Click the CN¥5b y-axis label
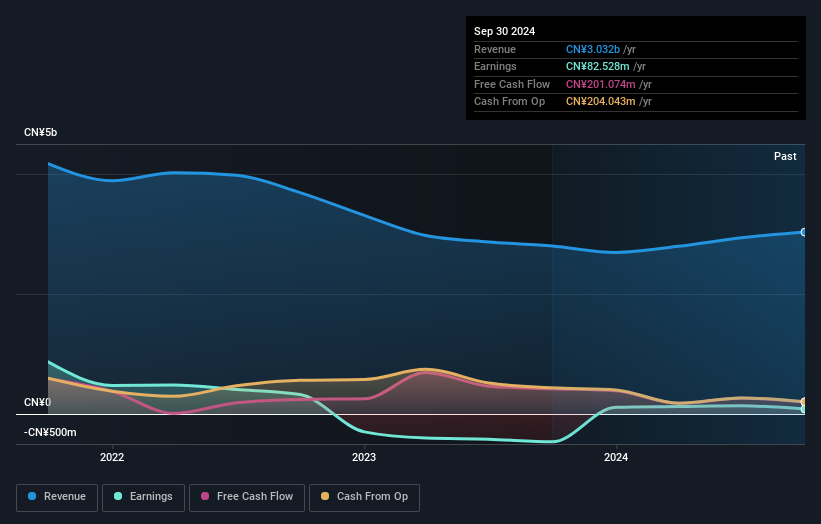This screenshot has height=524, width=821. tap(40, 132)
